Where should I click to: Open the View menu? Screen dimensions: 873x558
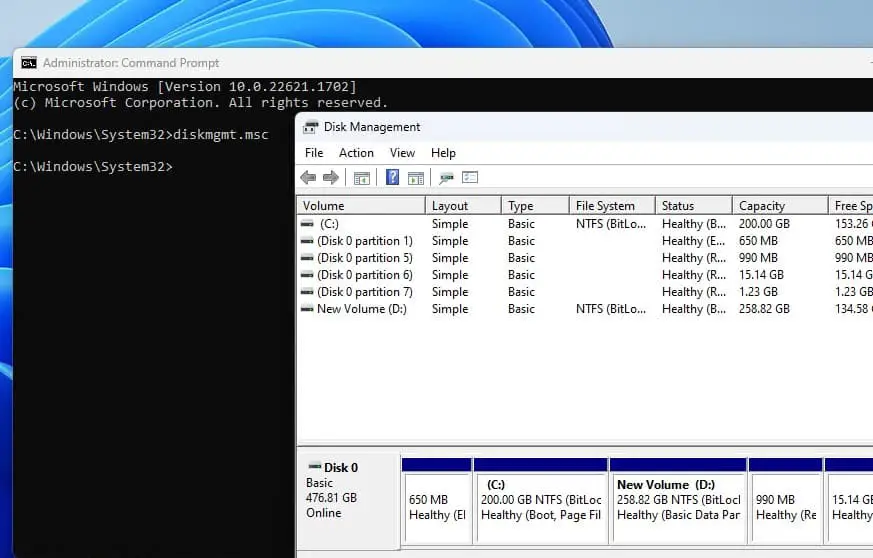[x=402, y=153]
